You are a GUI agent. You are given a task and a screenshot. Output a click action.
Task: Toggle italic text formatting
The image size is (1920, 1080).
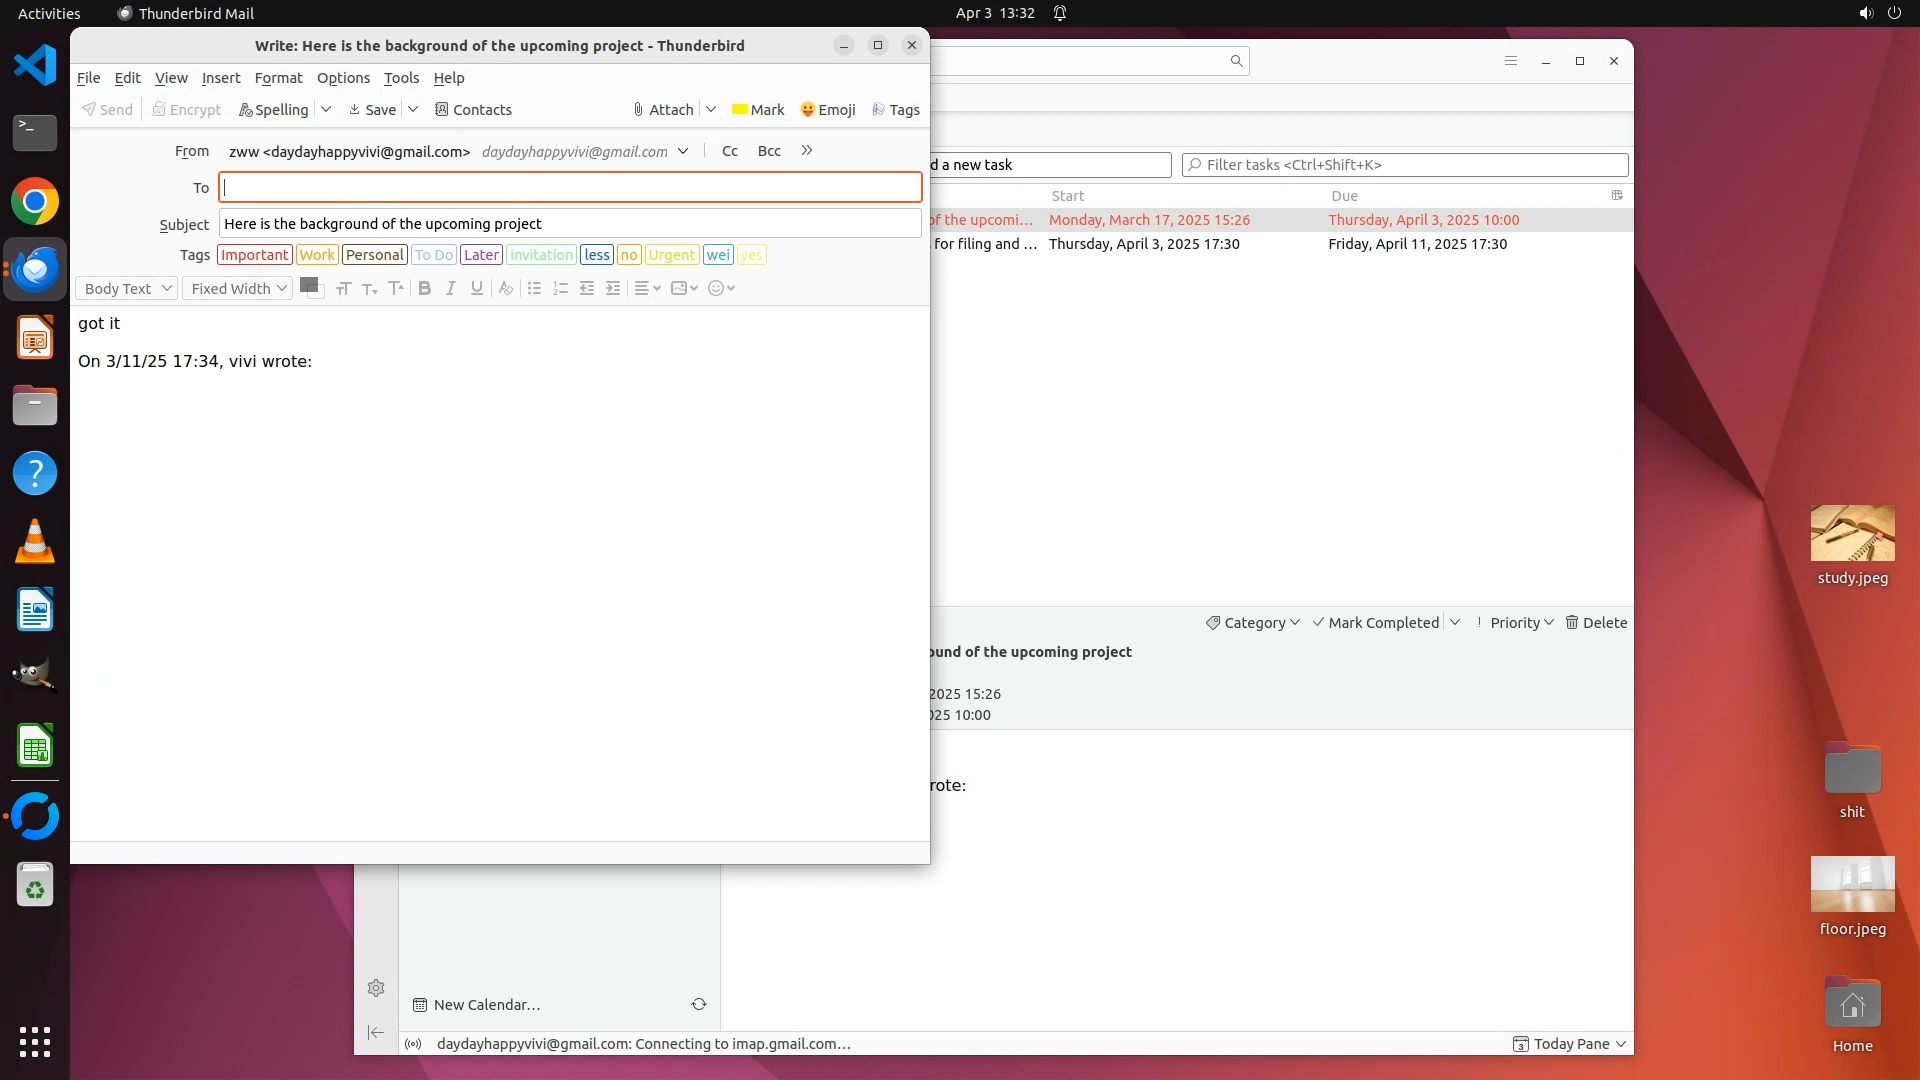[450, 288]
